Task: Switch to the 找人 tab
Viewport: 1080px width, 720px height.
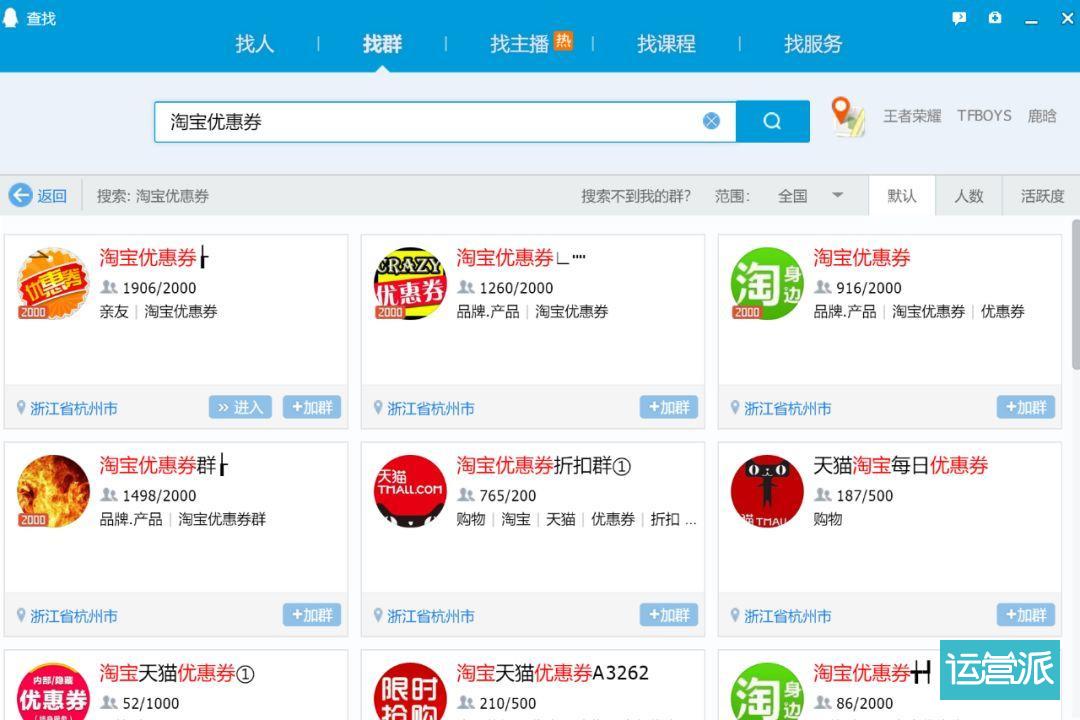Action: pos(255,44)
